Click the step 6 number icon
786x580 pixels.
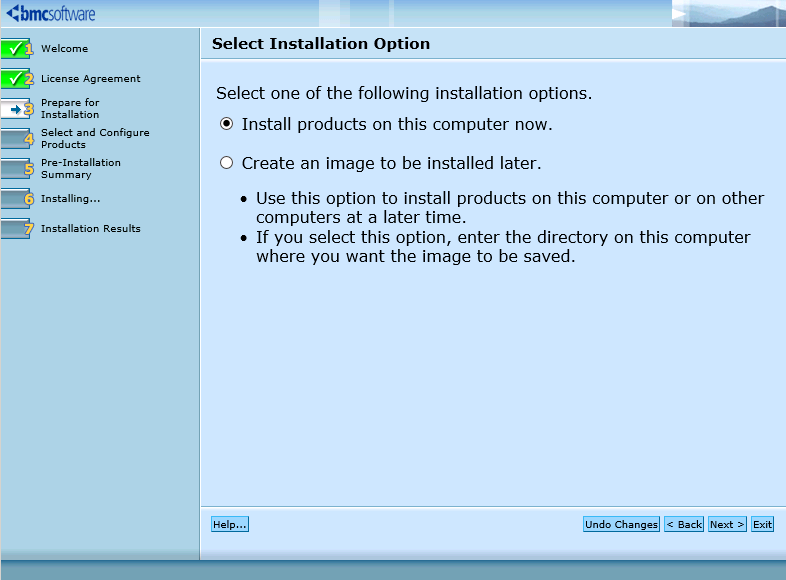pos(17,199)
